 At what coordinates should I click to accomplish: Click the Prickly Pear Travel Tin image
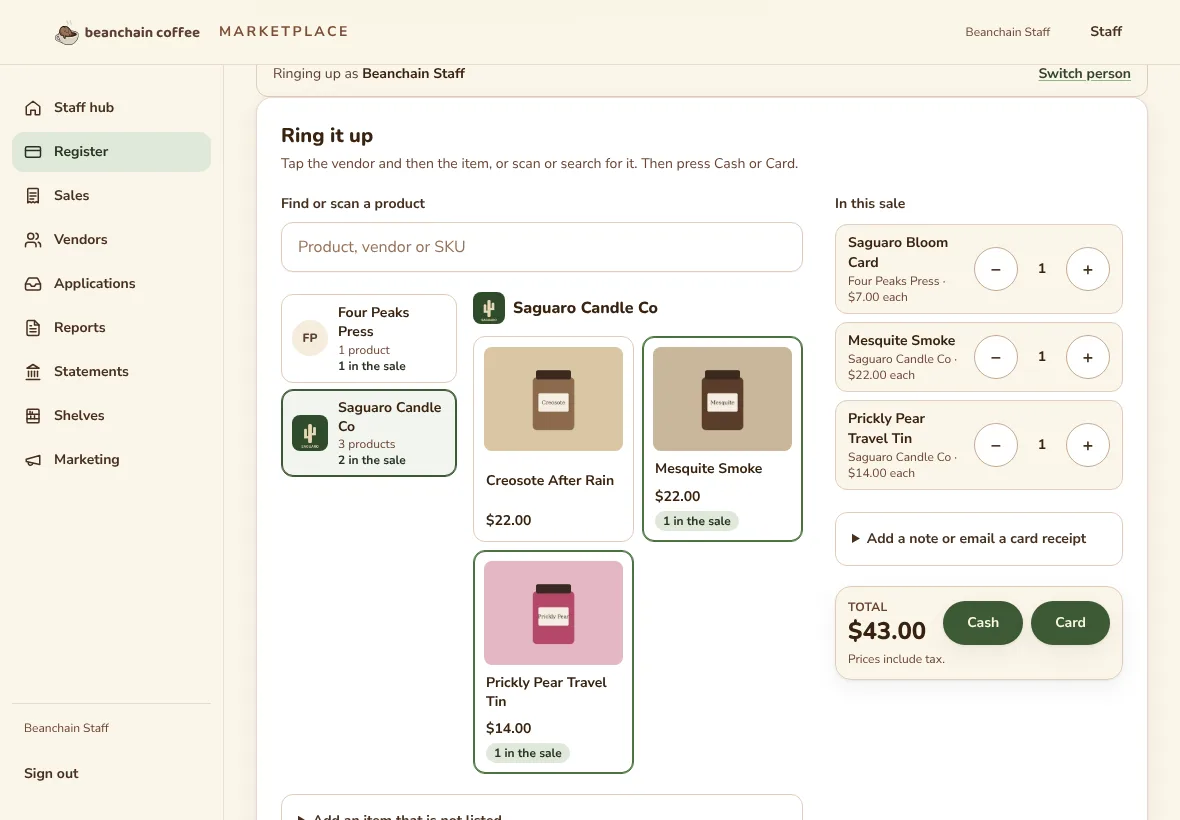coord(553,613)
